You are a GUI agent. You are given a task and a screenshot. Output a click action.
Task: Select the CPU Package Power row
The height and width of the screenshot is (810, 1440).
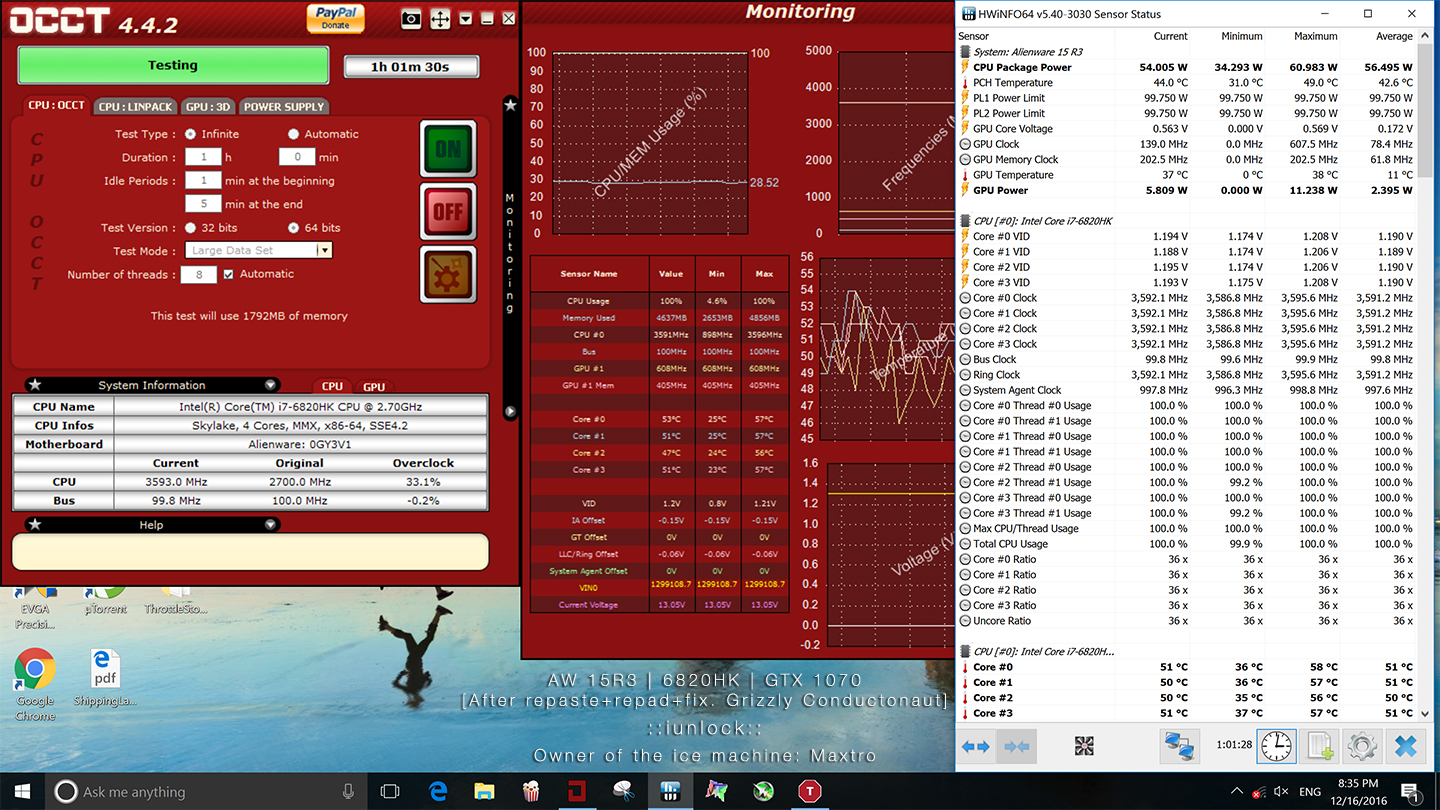tap(1186, 67)
